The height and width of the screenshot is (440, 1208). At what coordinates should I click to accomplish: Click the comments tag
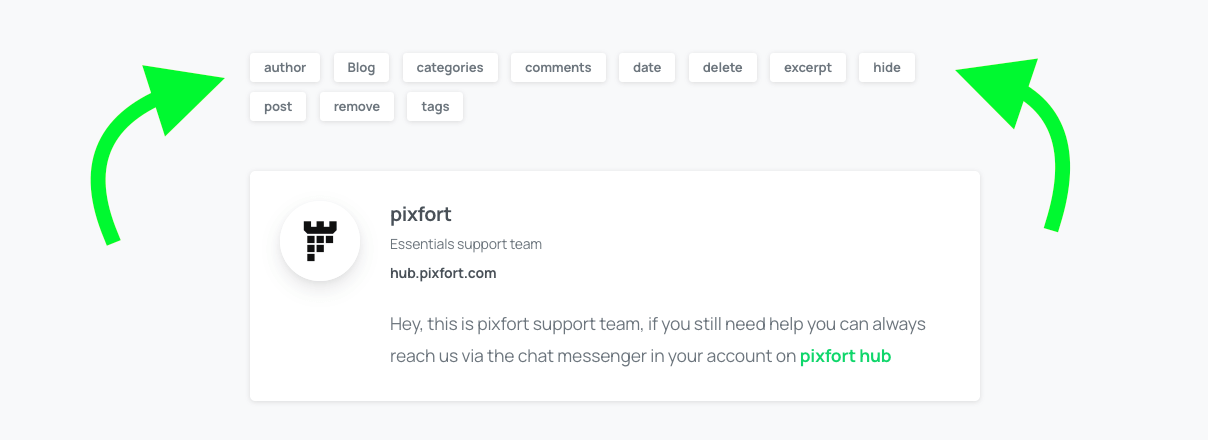pos(558,68)
